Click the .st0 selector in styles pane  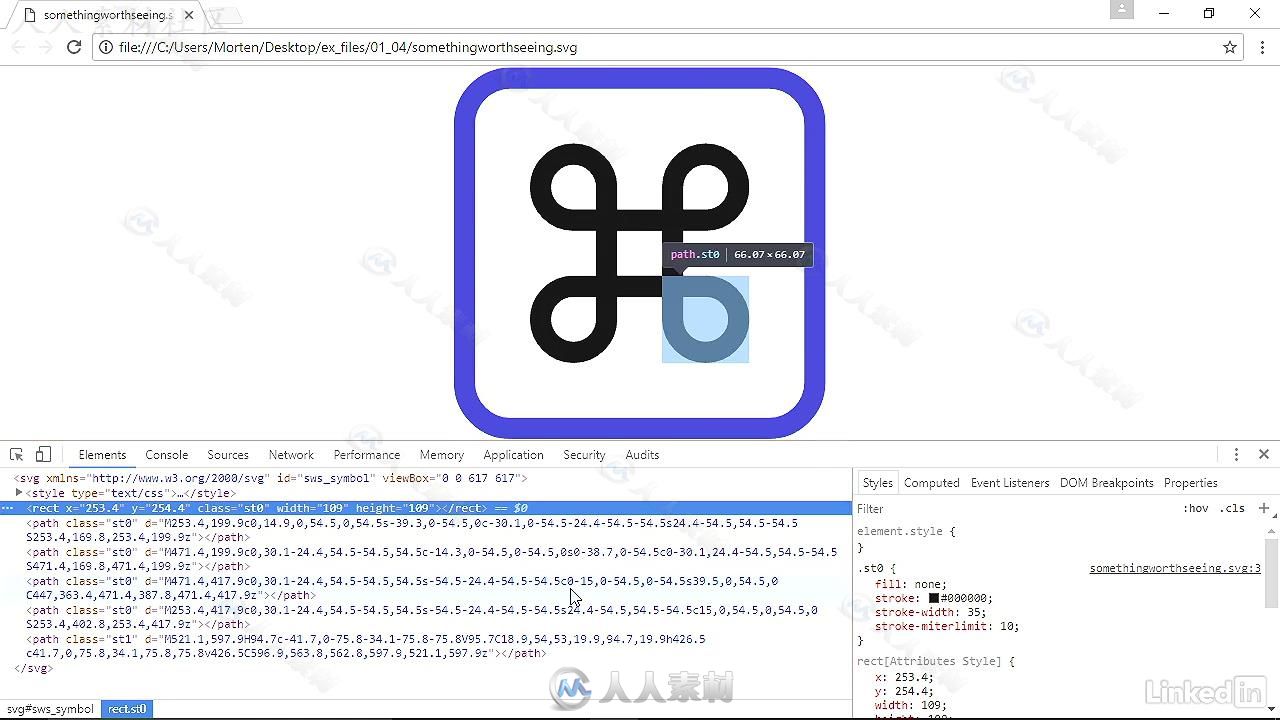coord(869,568)
